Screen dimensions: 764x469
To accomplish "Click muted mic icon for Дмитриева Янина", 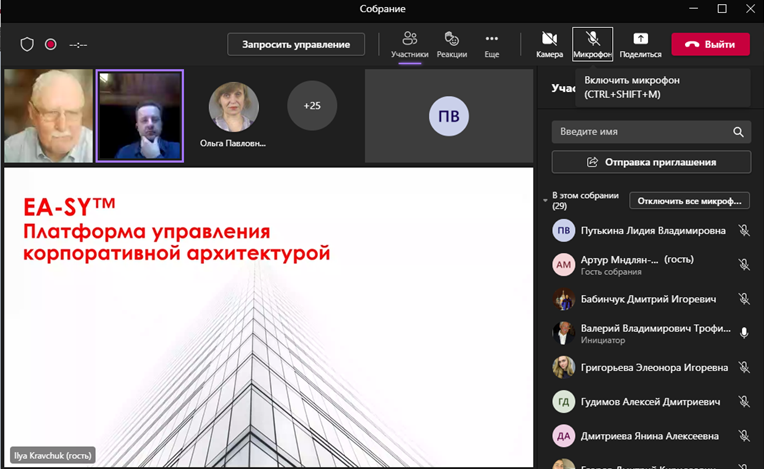I will tap(744, 436).
